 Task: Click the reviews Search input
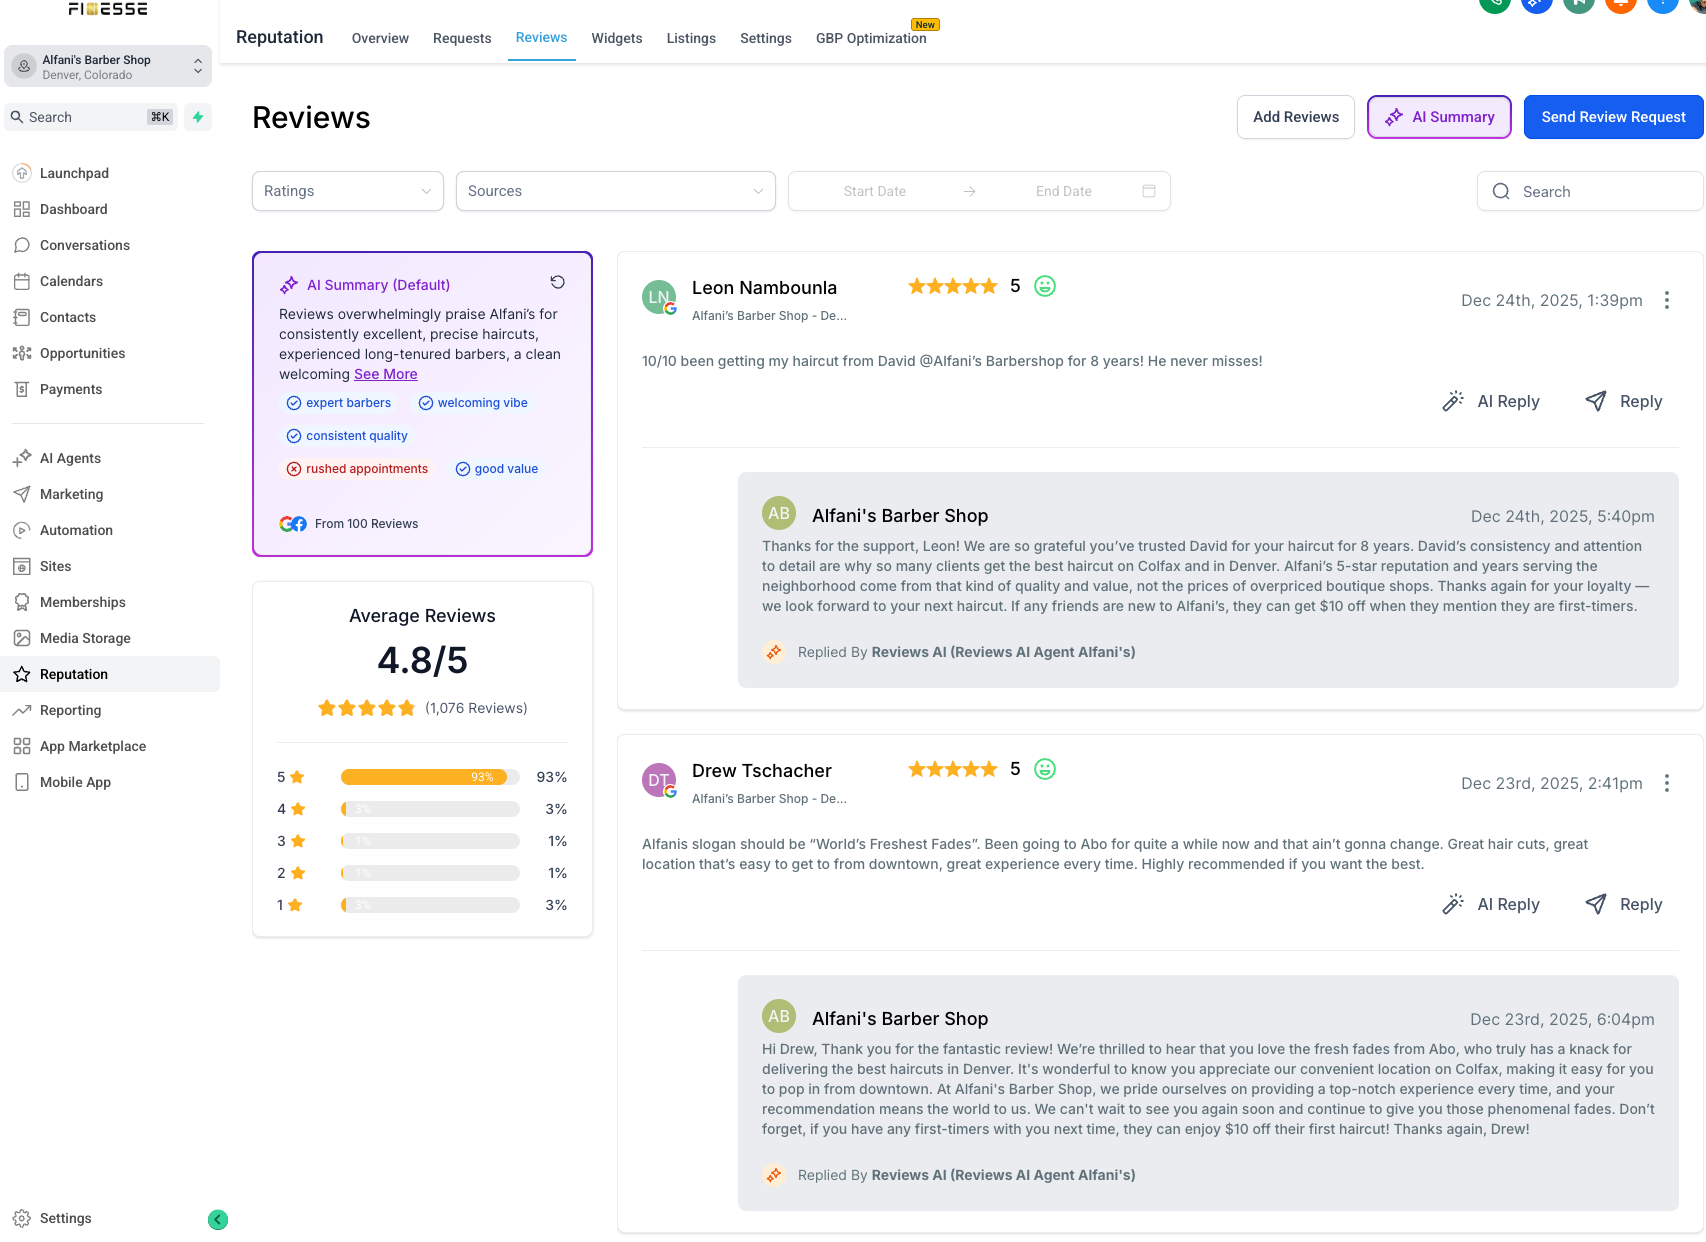pyautogui.click(x=1589, y=191)
